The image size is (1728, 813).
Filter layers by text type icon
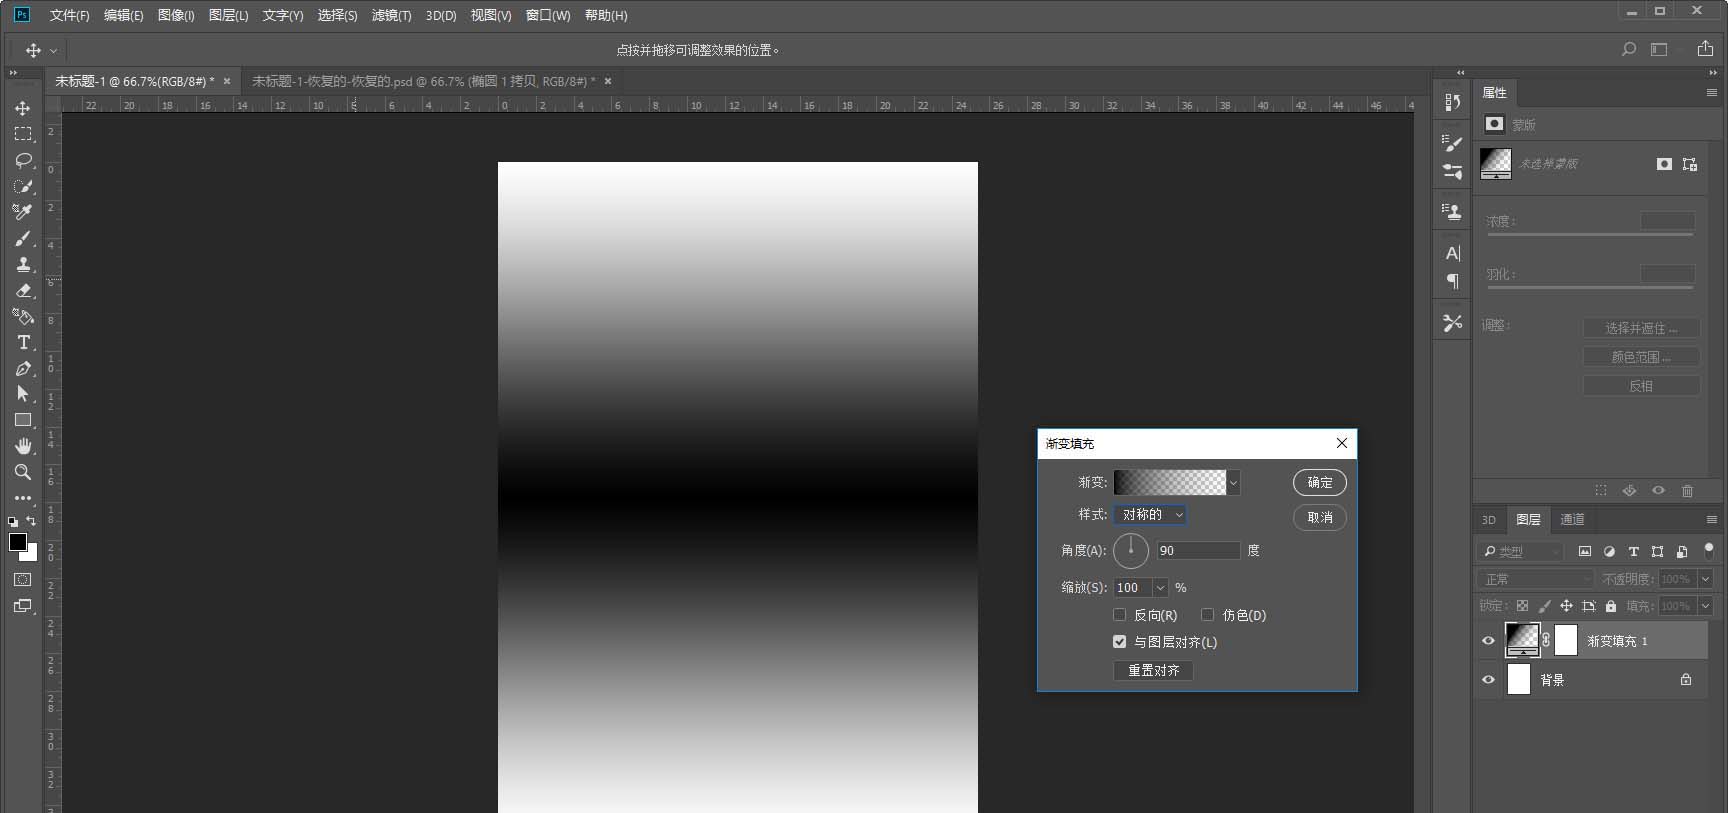pyautogui.click(x=1633, y=551)
